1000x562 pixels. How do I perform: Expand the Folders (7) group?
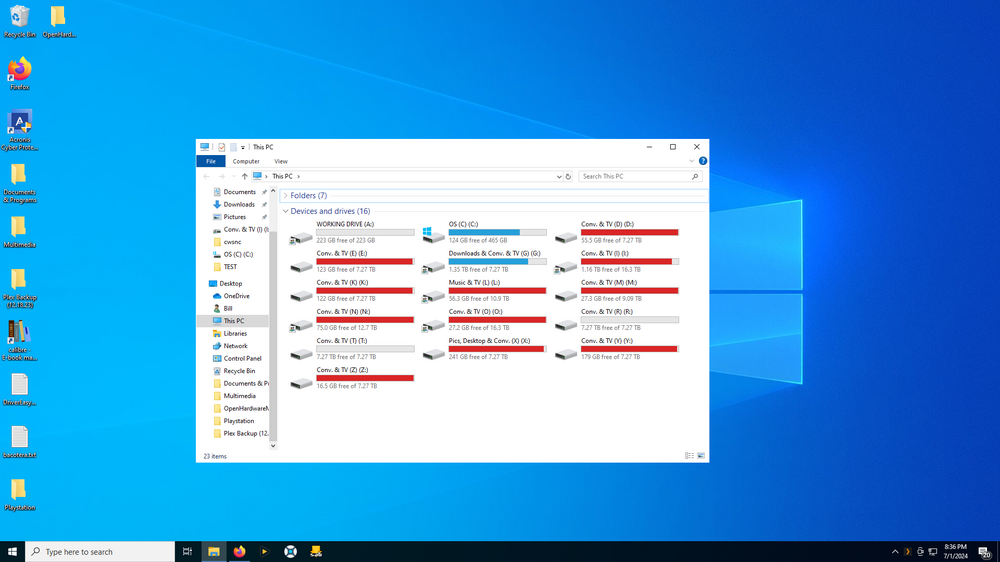click(286, 196)
